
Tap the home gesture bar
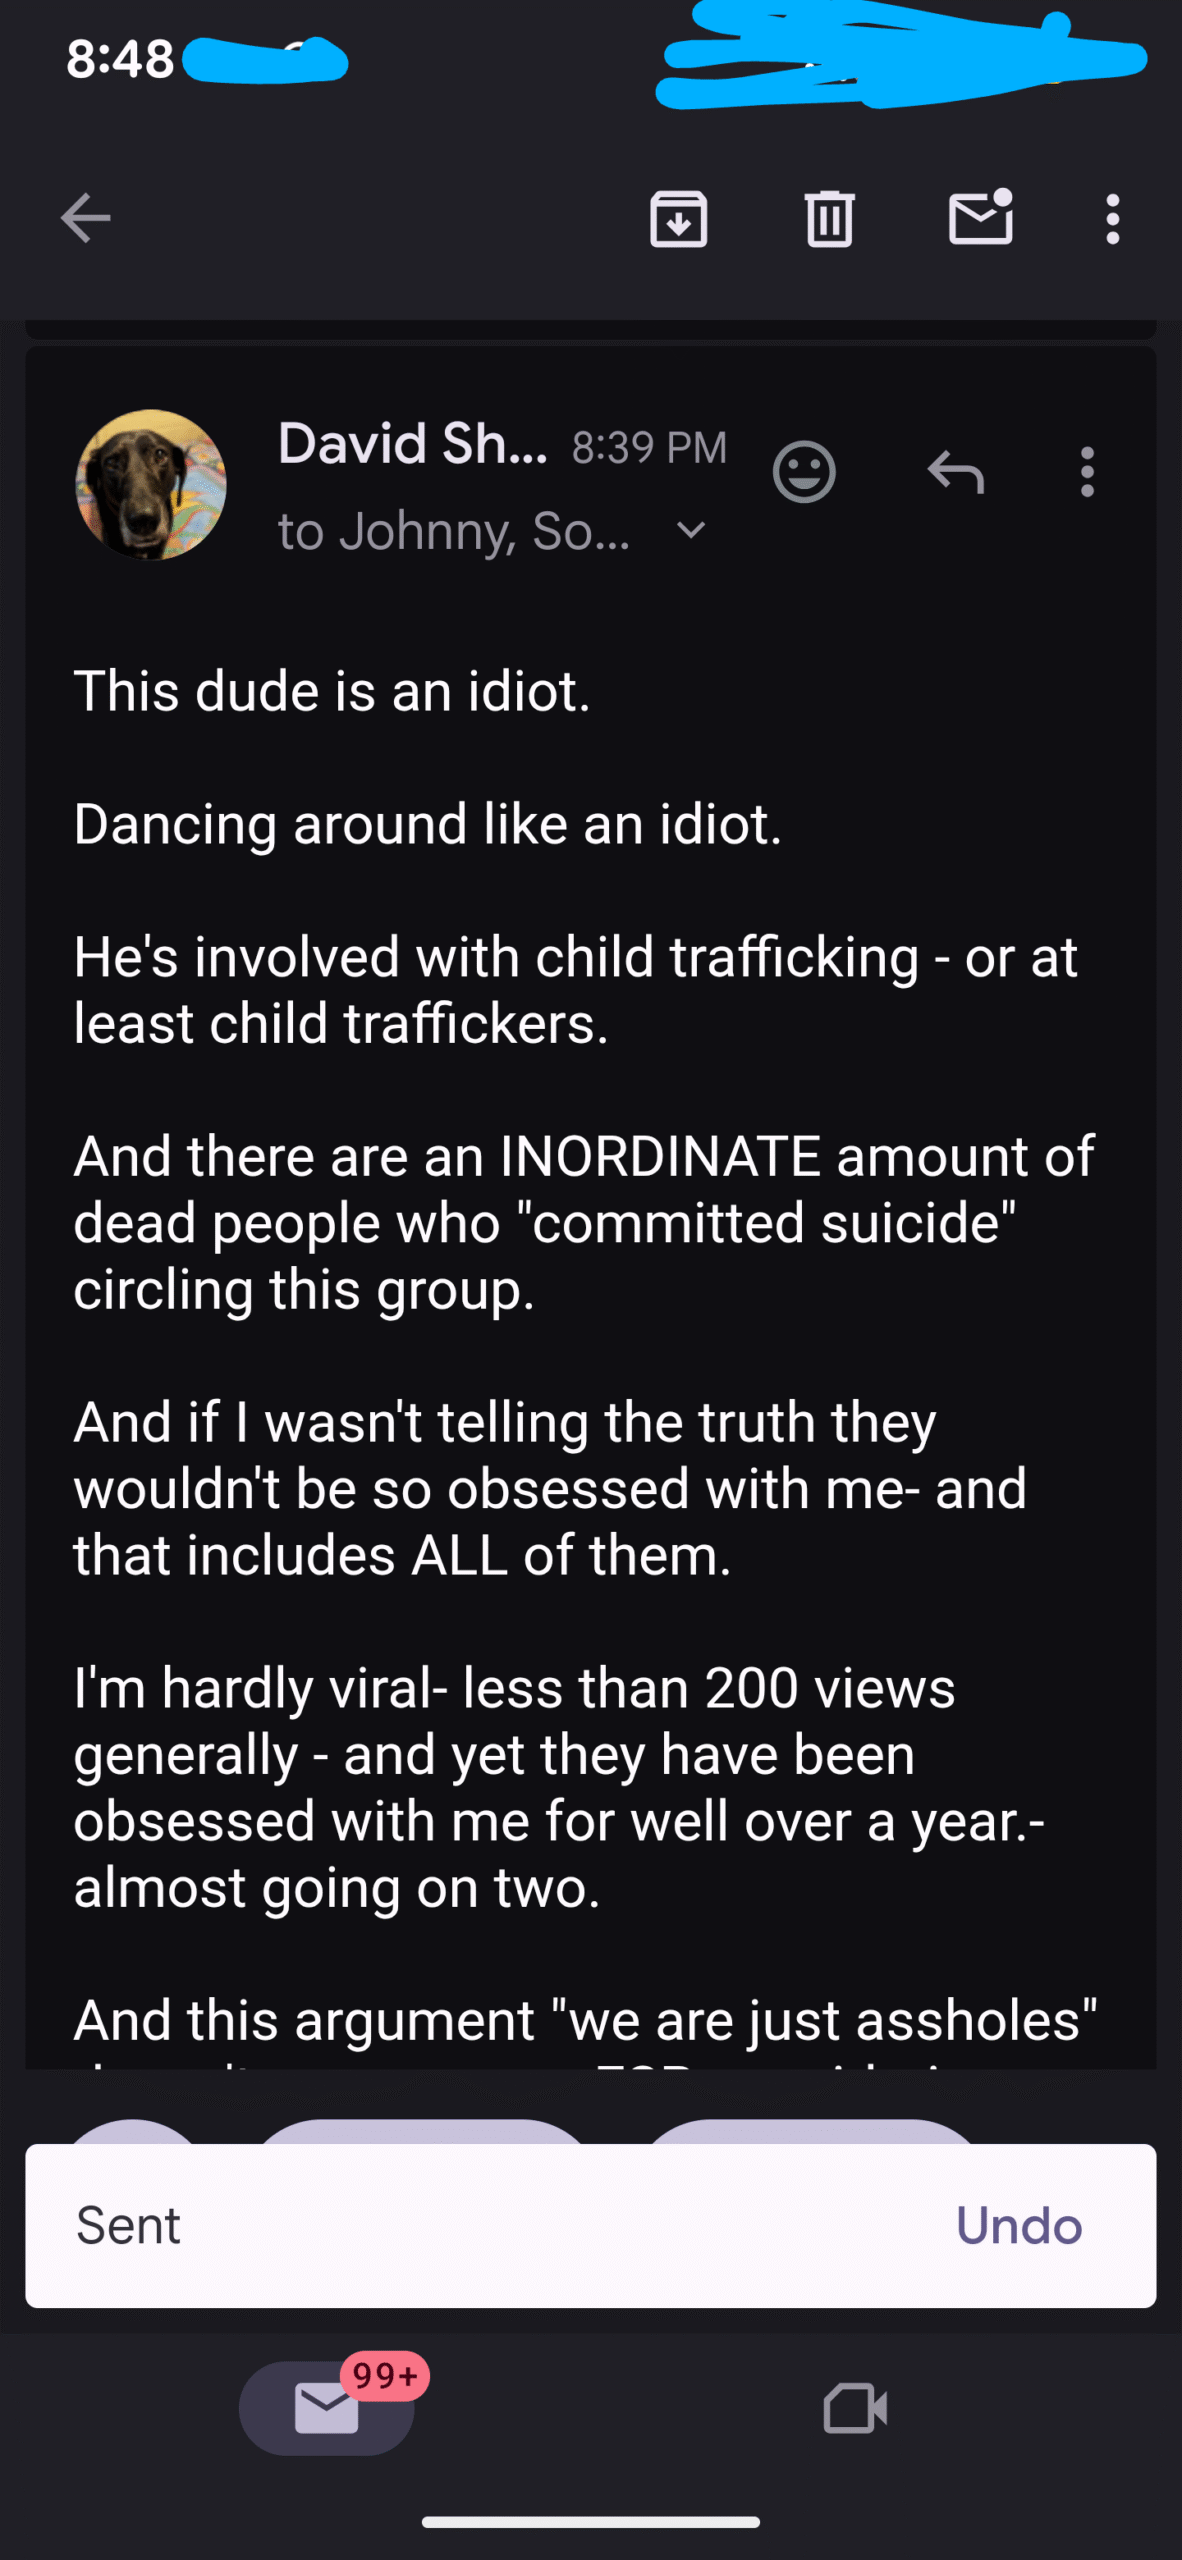pos(591,2522)
